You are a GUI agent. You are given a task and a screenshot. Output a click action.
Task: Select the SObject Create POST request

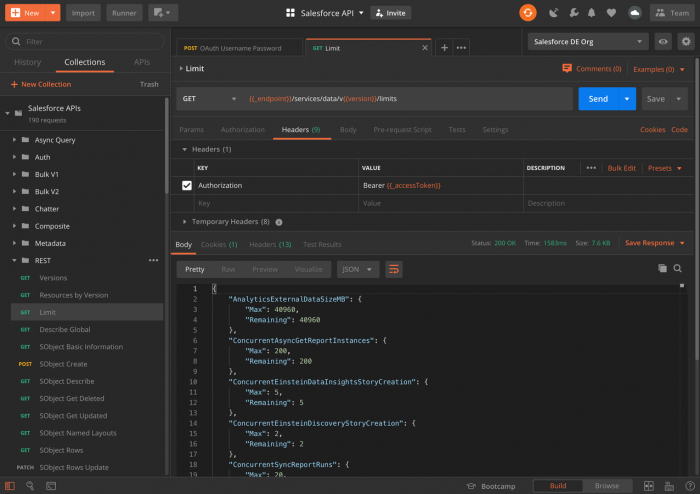[x=87, y=364]
